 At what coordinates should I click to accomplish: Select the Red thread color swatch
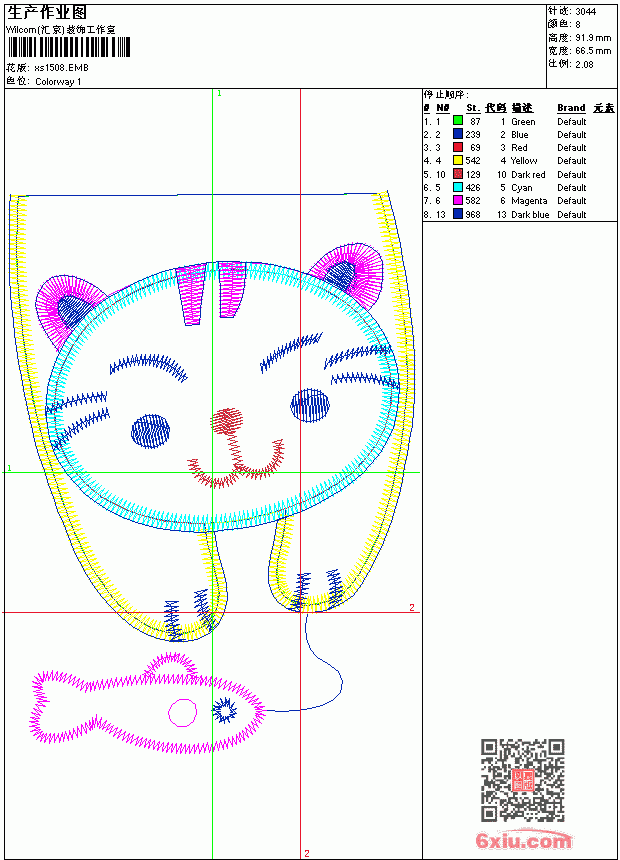[x=458, y=147]
